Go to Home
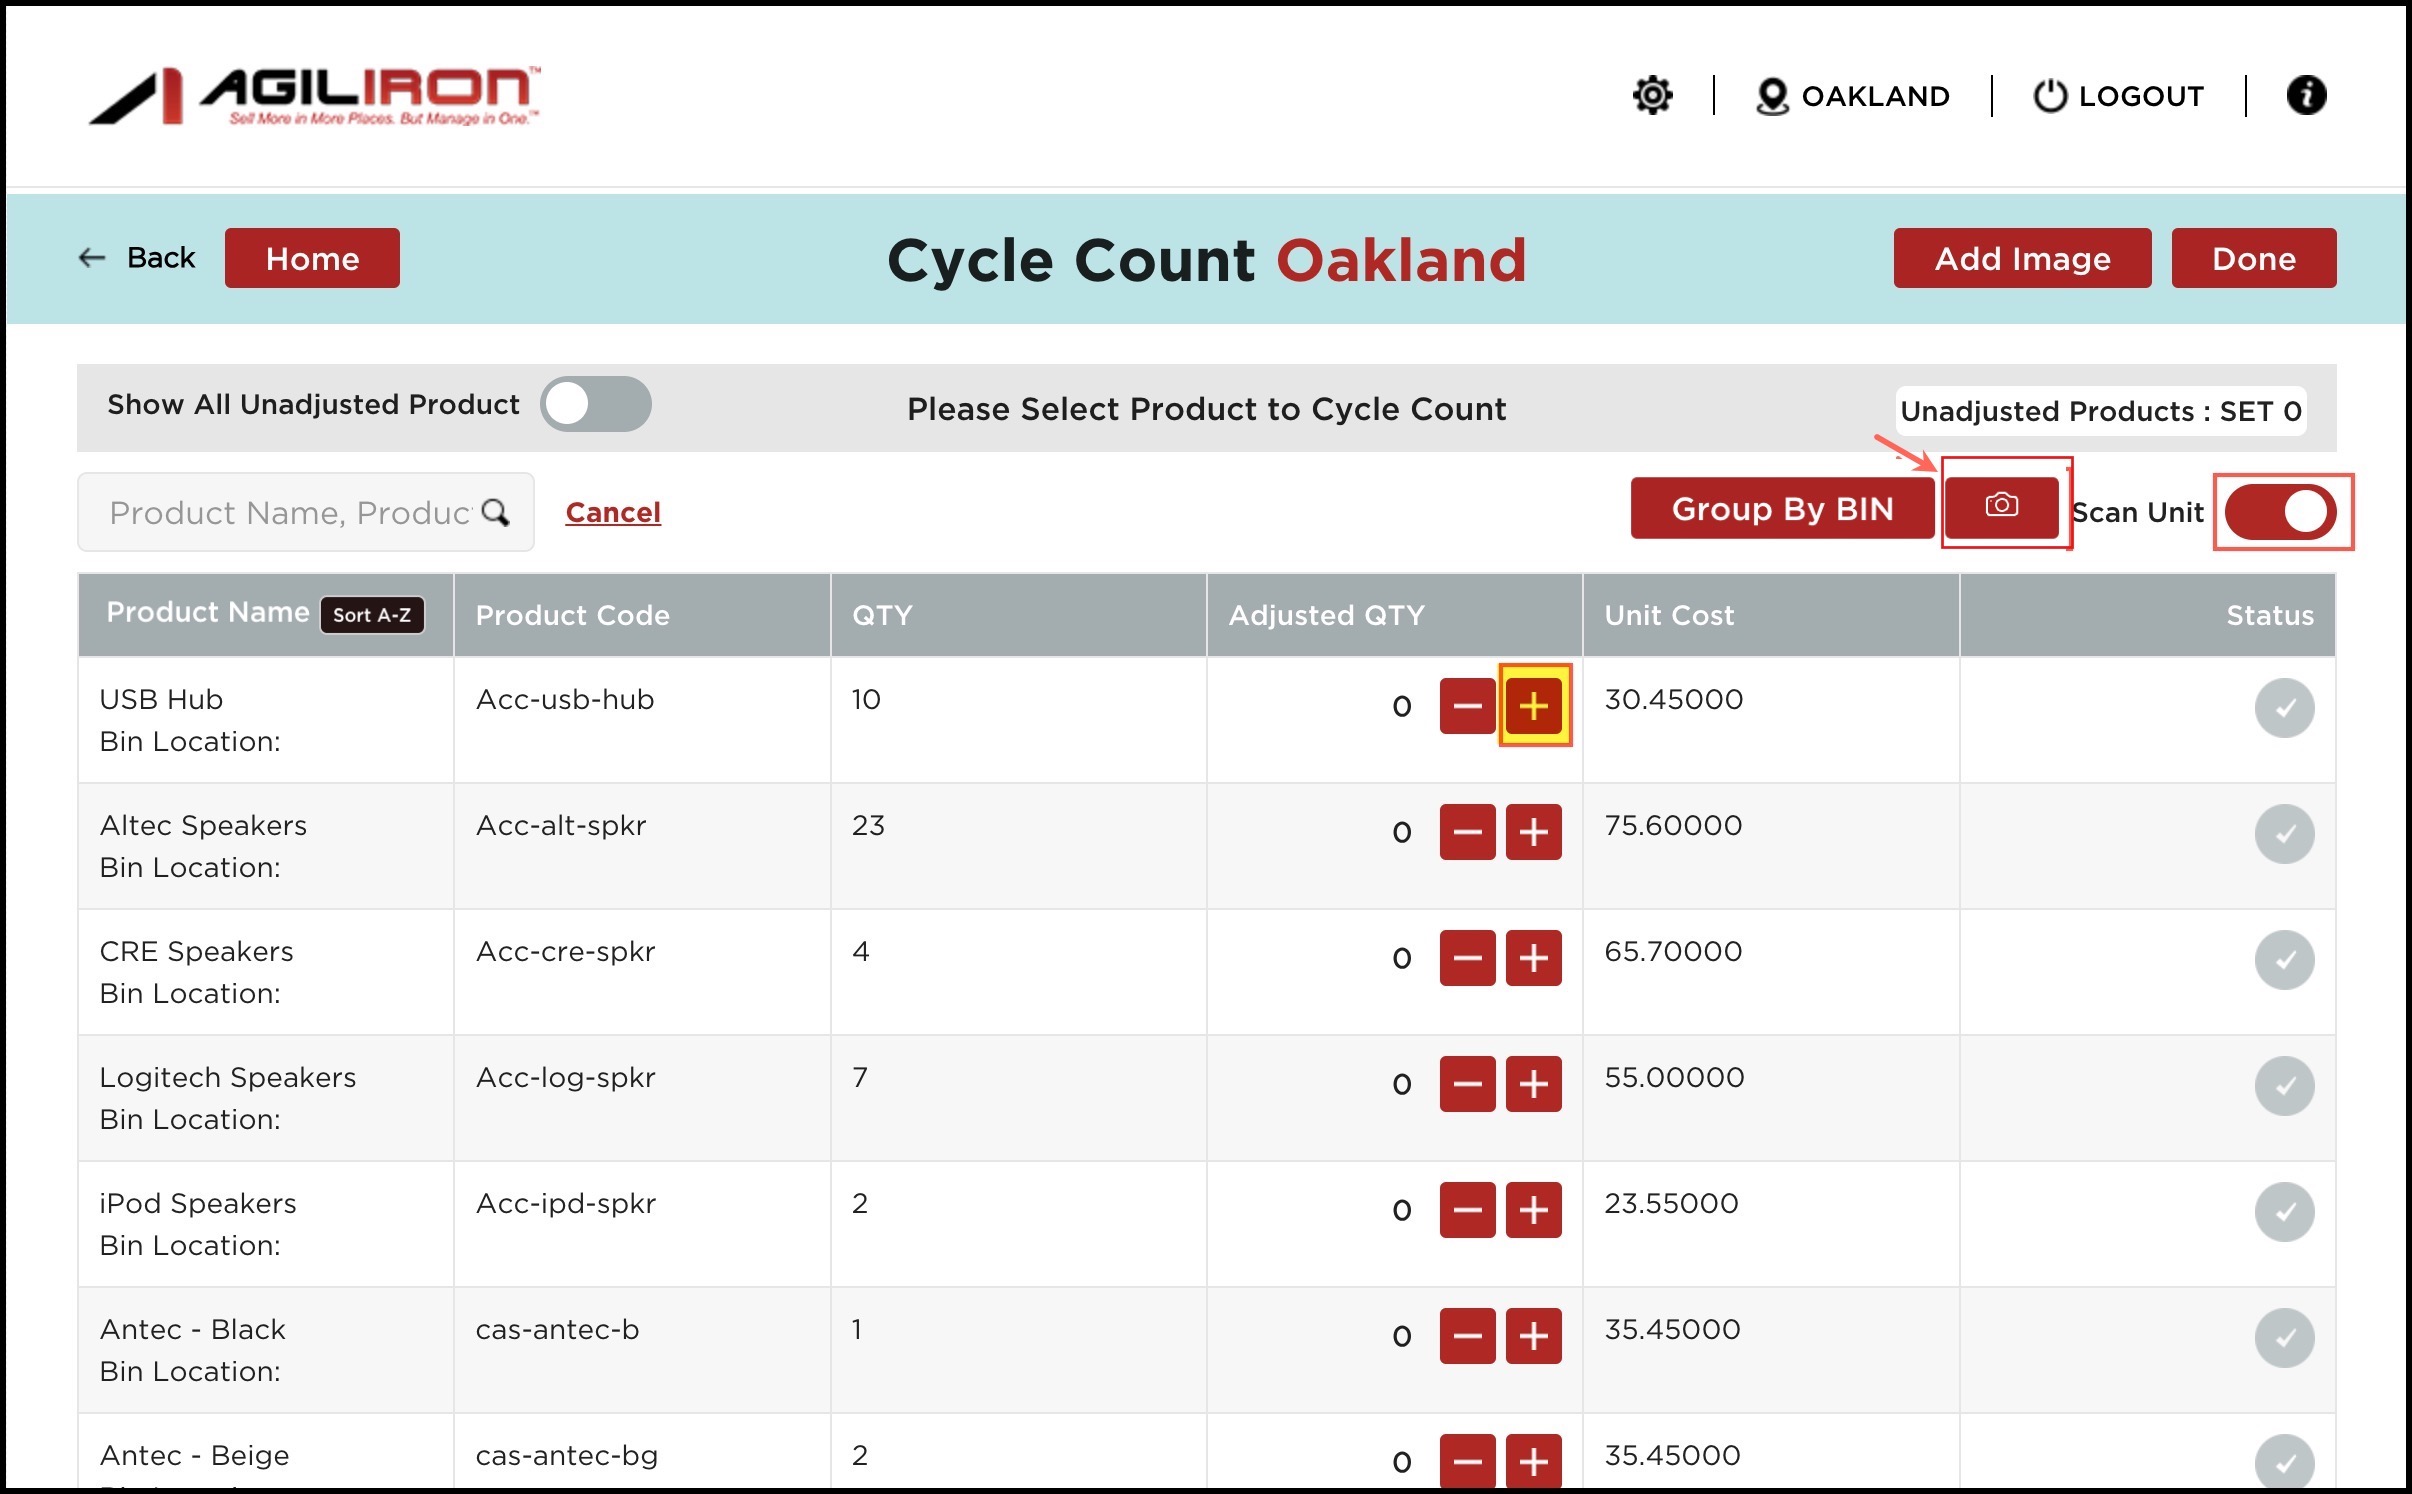2412x1494 pixels. coord(312,259)
